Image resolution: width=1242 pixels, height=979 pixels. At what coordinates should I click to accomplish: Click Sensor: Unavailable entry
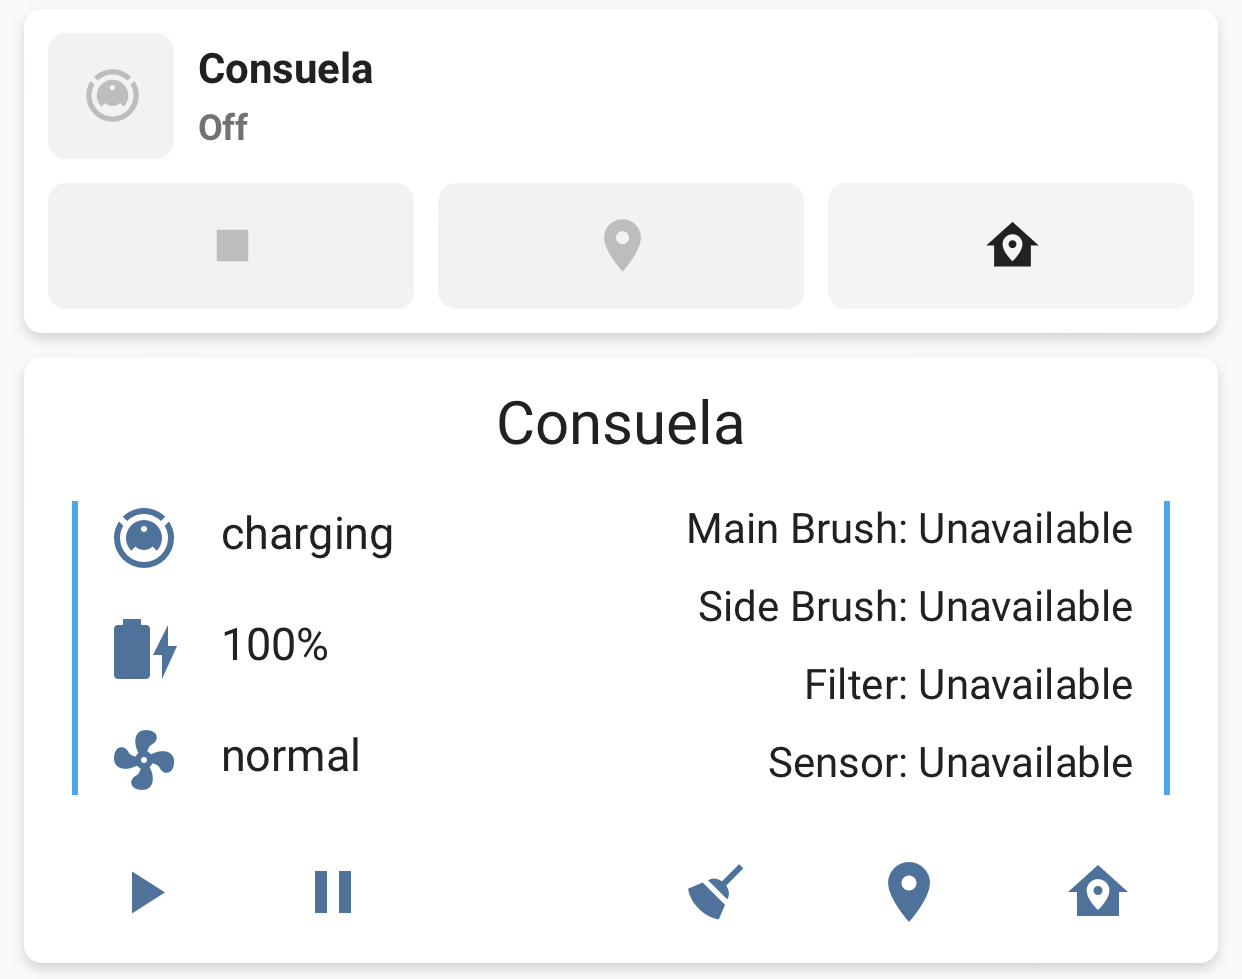(949, 763)
